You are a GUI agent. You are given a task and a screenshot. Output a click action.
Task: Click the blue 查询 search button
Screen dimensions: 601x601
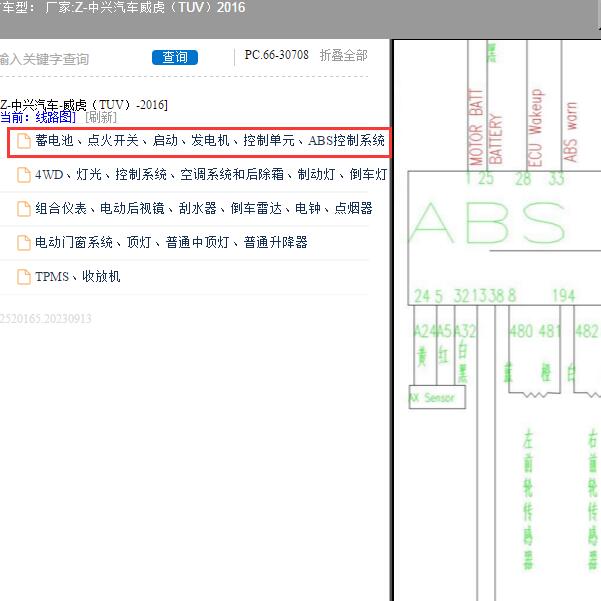pyautogui.click(x=175, y=57)
